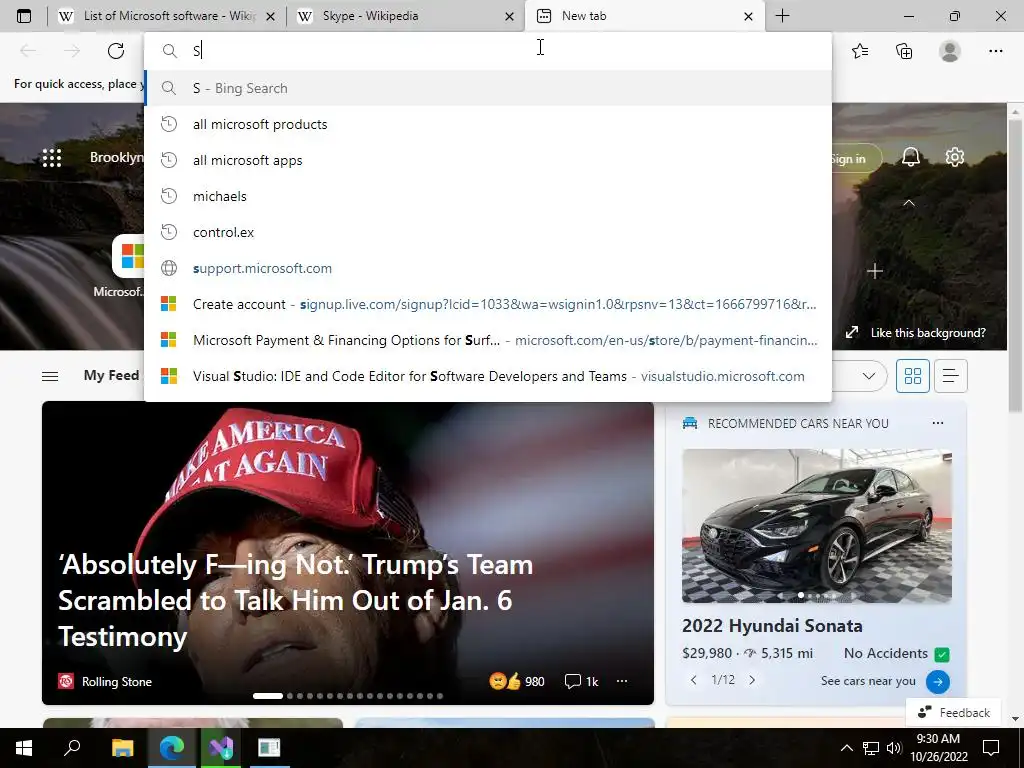Close the New tab tab
This screenshot has width=1024, height=768.
point(748,16)
